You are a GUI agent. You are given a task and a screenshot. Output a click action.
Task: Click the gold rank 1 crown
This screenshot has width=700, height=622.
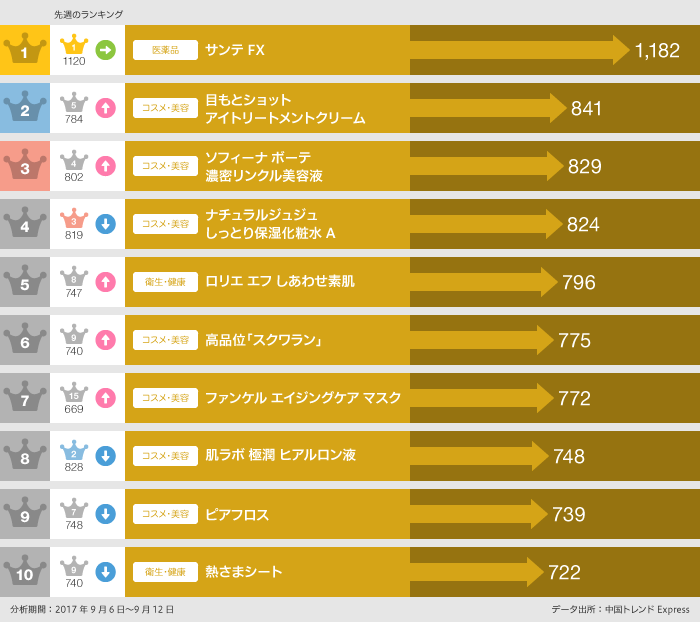25,50
